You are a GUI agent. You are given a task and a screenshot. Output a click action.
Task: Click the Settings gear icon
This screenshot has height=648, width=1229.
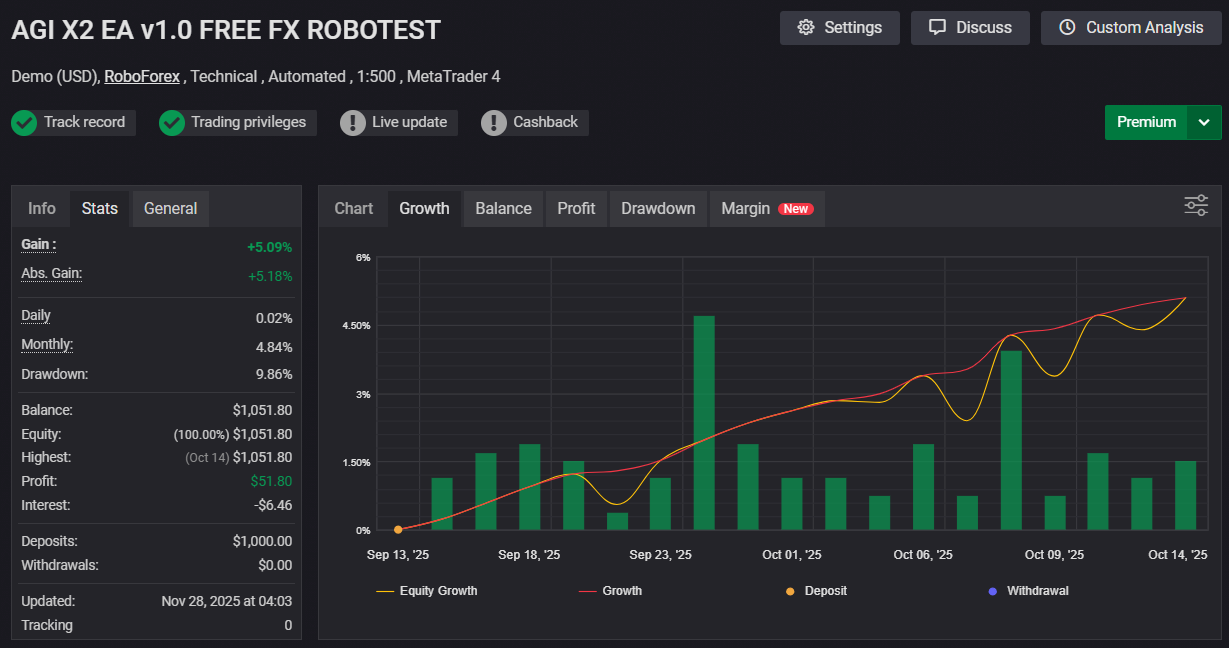[806, 28]
